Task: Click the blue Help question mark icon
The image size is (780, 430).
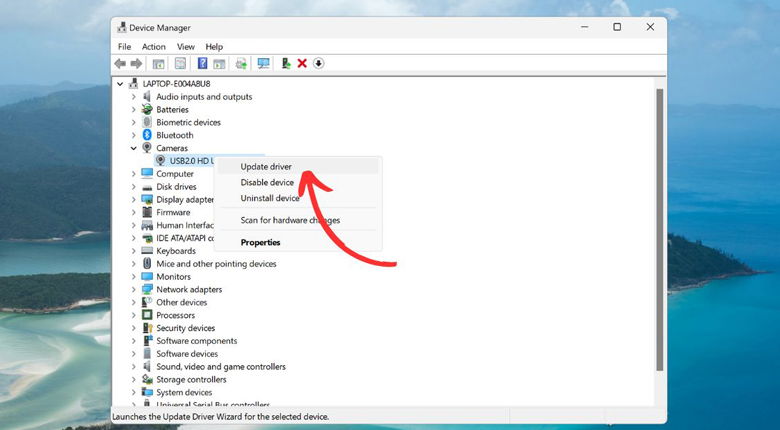Action: click(202, 63)
